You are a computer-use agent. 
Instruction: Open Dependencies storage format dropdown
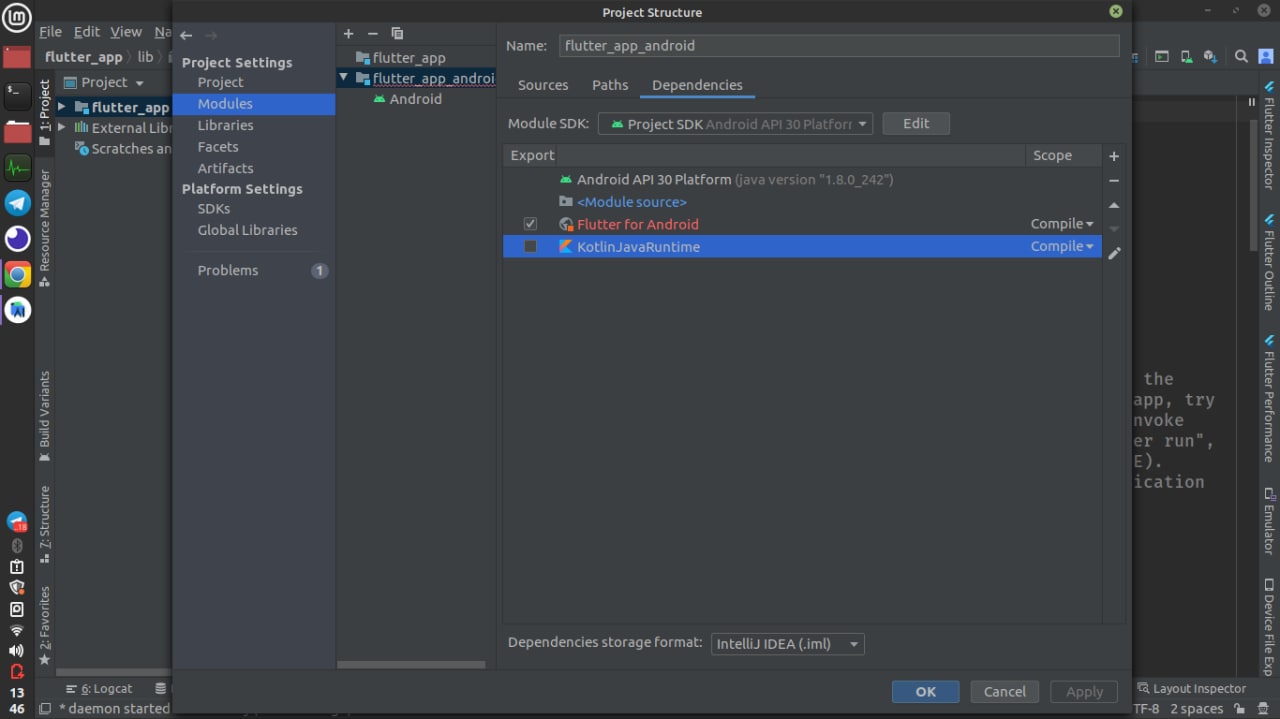(787, 644)
